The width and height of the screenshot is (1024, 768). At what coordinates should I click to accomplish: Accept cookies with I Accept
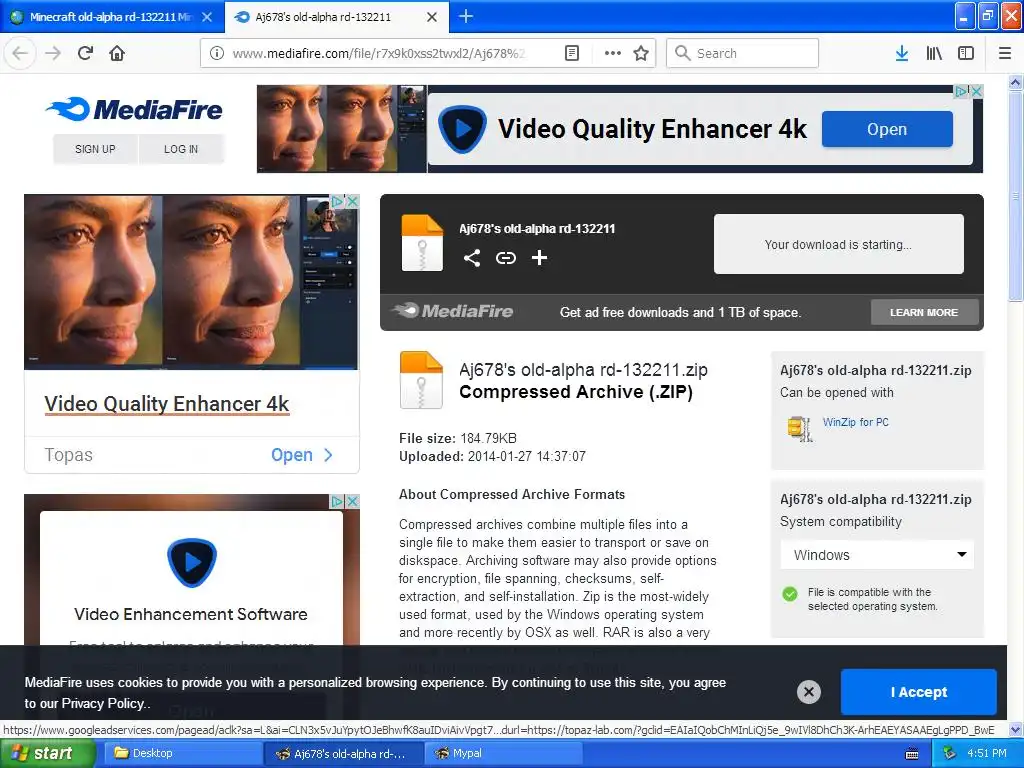tap(919, 692)
